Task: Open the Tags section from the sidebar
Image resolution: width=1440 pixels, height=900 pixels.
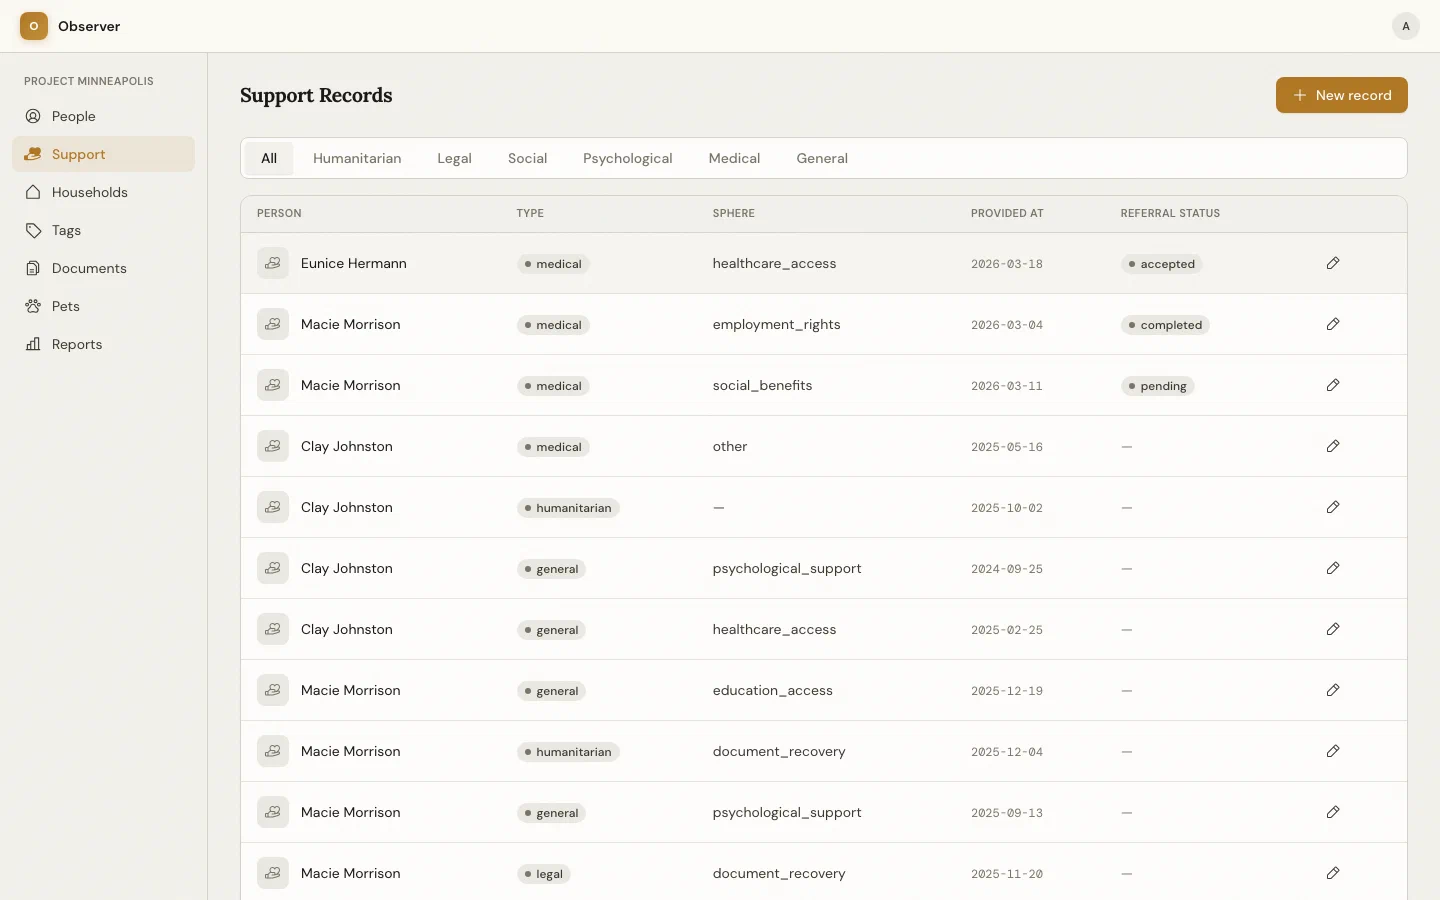Action: coord(66,230)
